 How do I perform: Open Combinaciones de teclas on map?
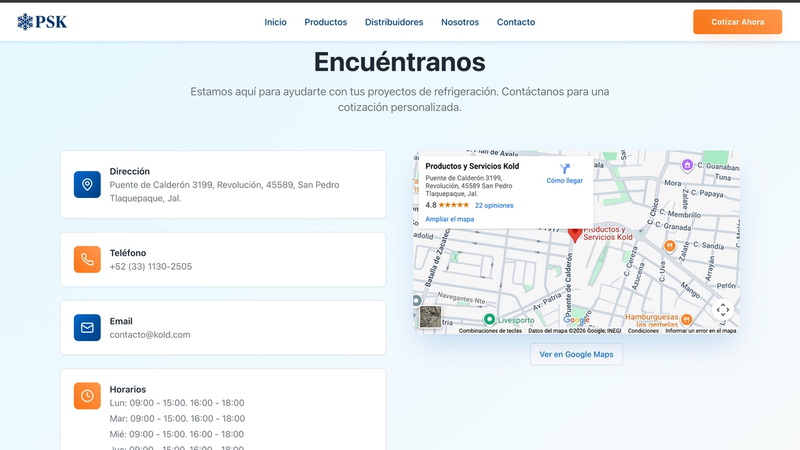pyautogui.click(x=490, y=331)
